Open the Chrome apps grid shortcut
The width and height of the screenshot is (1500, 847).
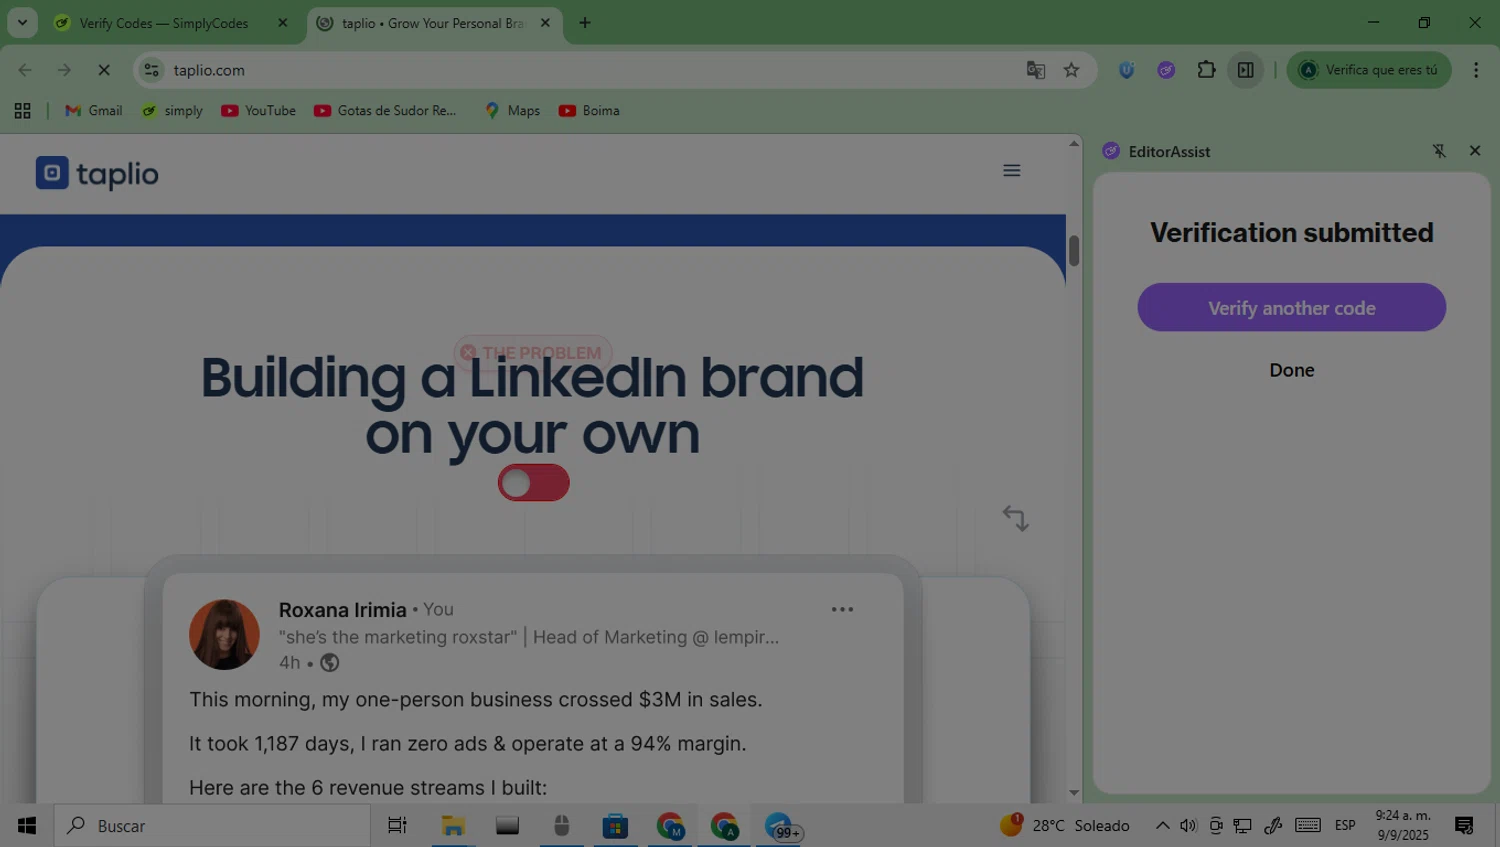coord(22,111)
